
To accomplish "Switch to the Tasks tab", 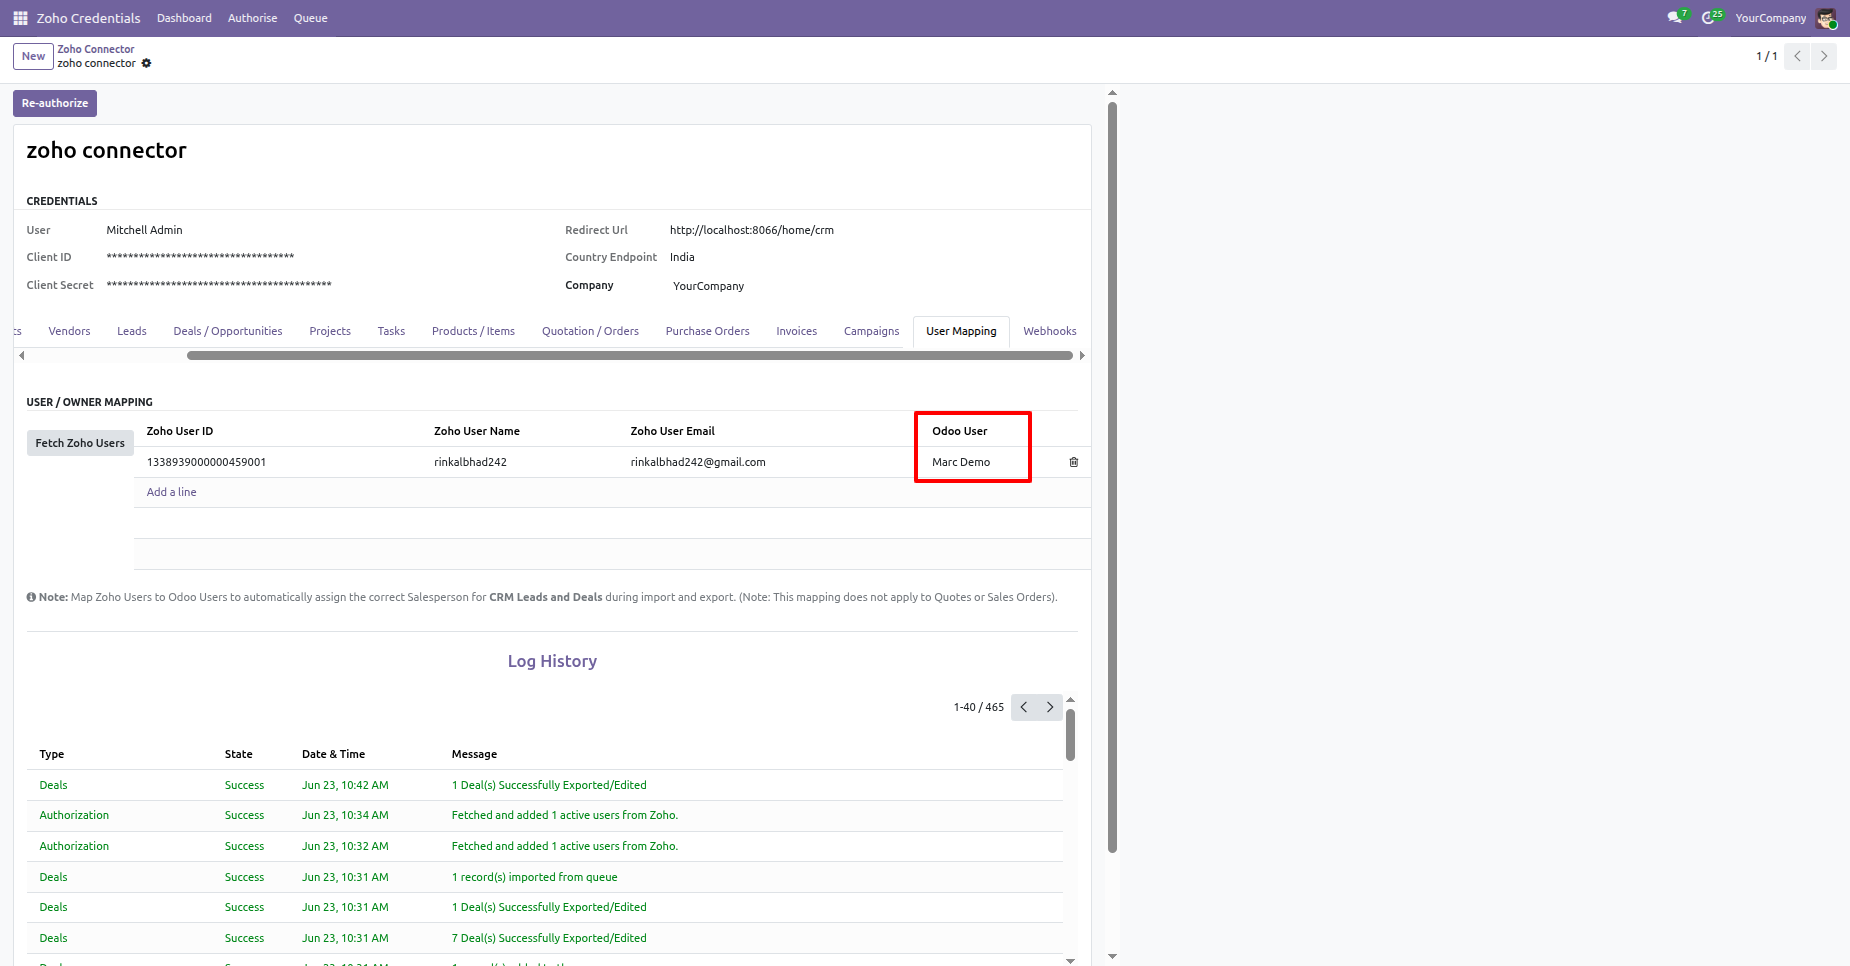I will coord(391,331).
